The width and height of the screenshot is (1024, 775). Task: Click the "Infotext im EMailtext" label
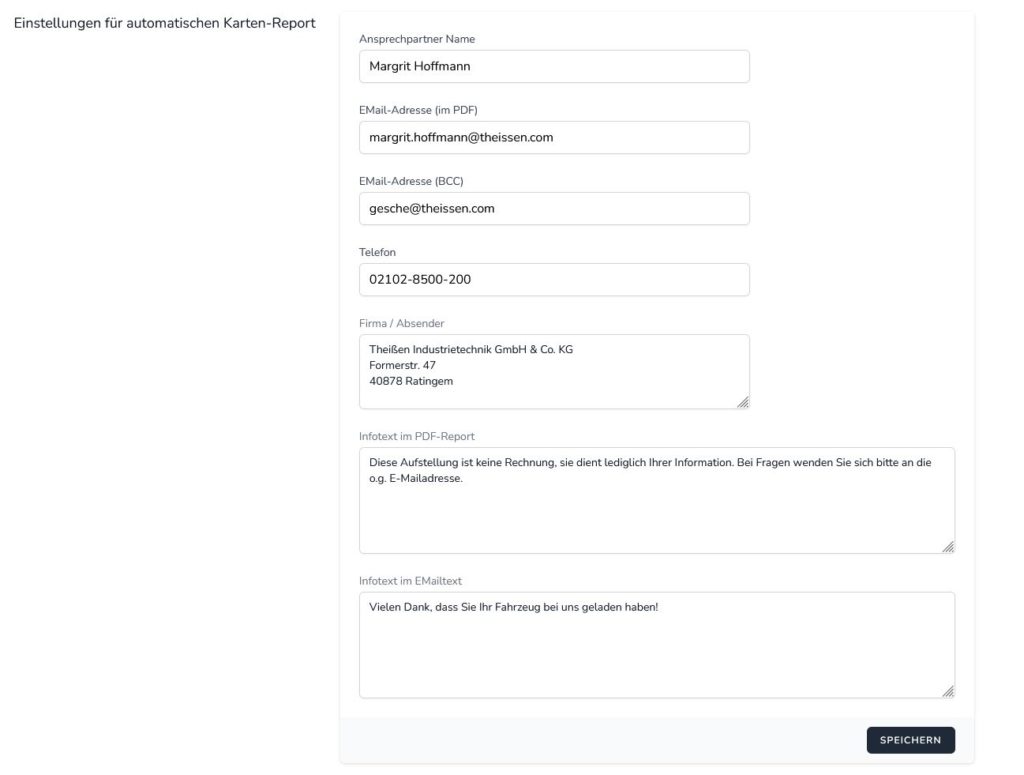(x=410, y=581)
